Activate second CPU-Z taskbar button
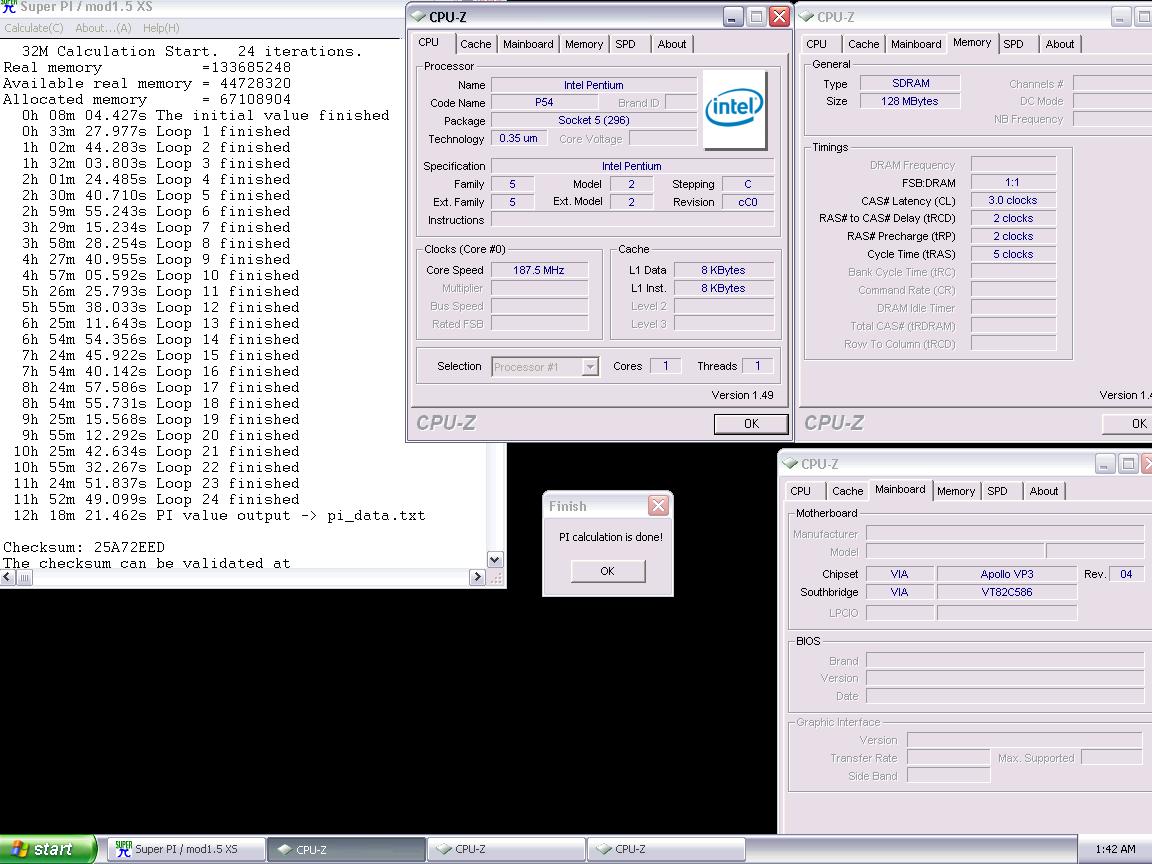This screenshot has height=864, width=1152. (505, 849)
